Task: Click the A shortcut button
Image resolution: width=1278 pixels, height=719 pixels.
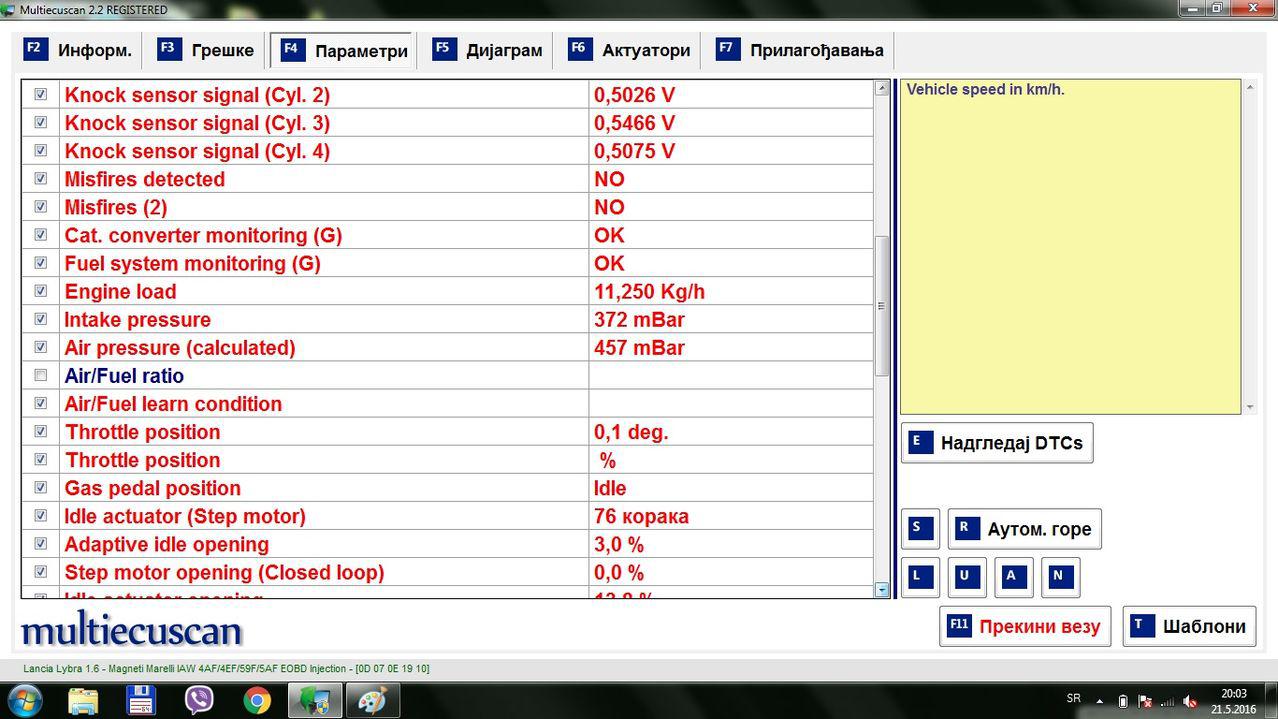Action: [x=1014, y=577]
